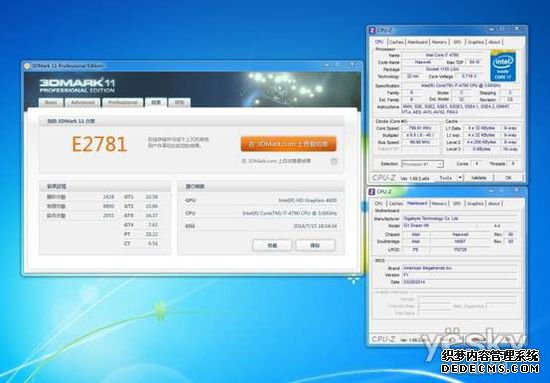Switch to the Basic tab in 3DMark 11

[51, 102]
